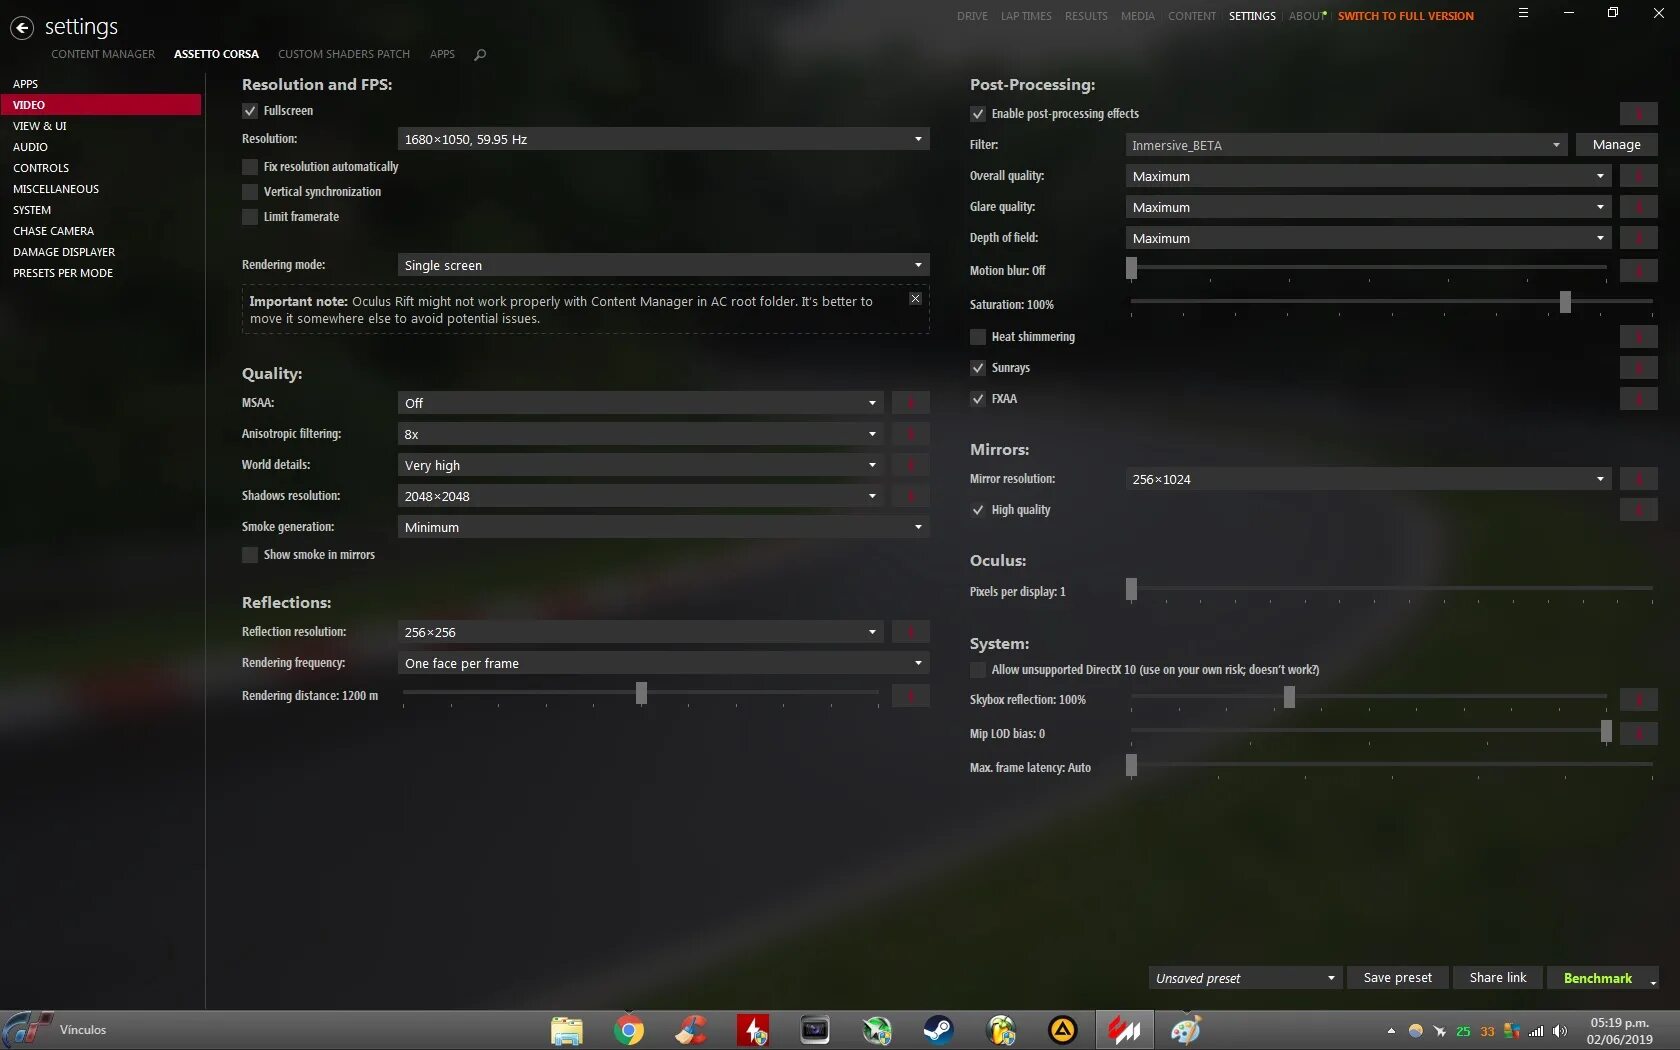Image resolution: width=1680 pixels, height=1050 pixels.
Task: Uncheck the Fullscreen checkbox
Action: click(250, 111)
